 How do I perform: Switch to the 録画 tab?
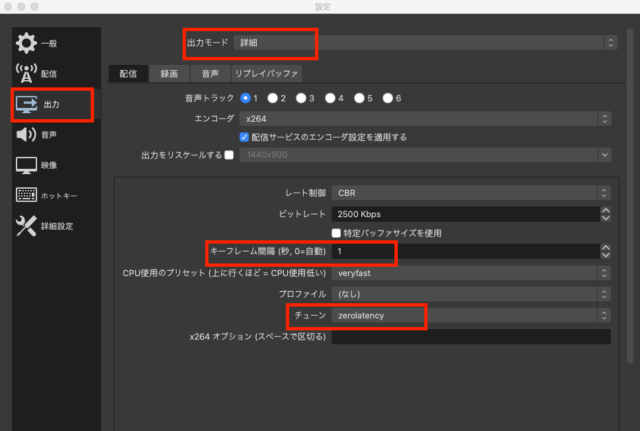tap(169, 73)
